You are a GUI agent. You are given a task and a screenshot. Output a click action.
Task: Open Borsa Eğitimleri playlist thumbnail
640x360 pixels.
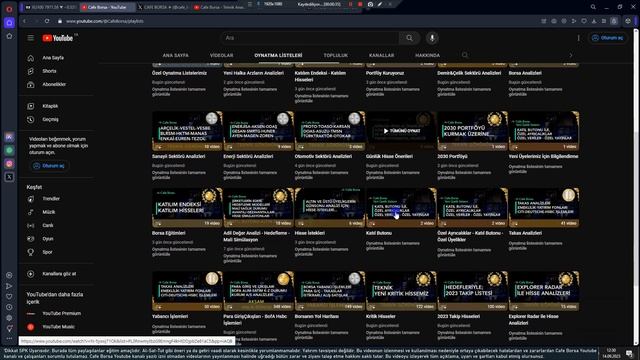[187, 207]
